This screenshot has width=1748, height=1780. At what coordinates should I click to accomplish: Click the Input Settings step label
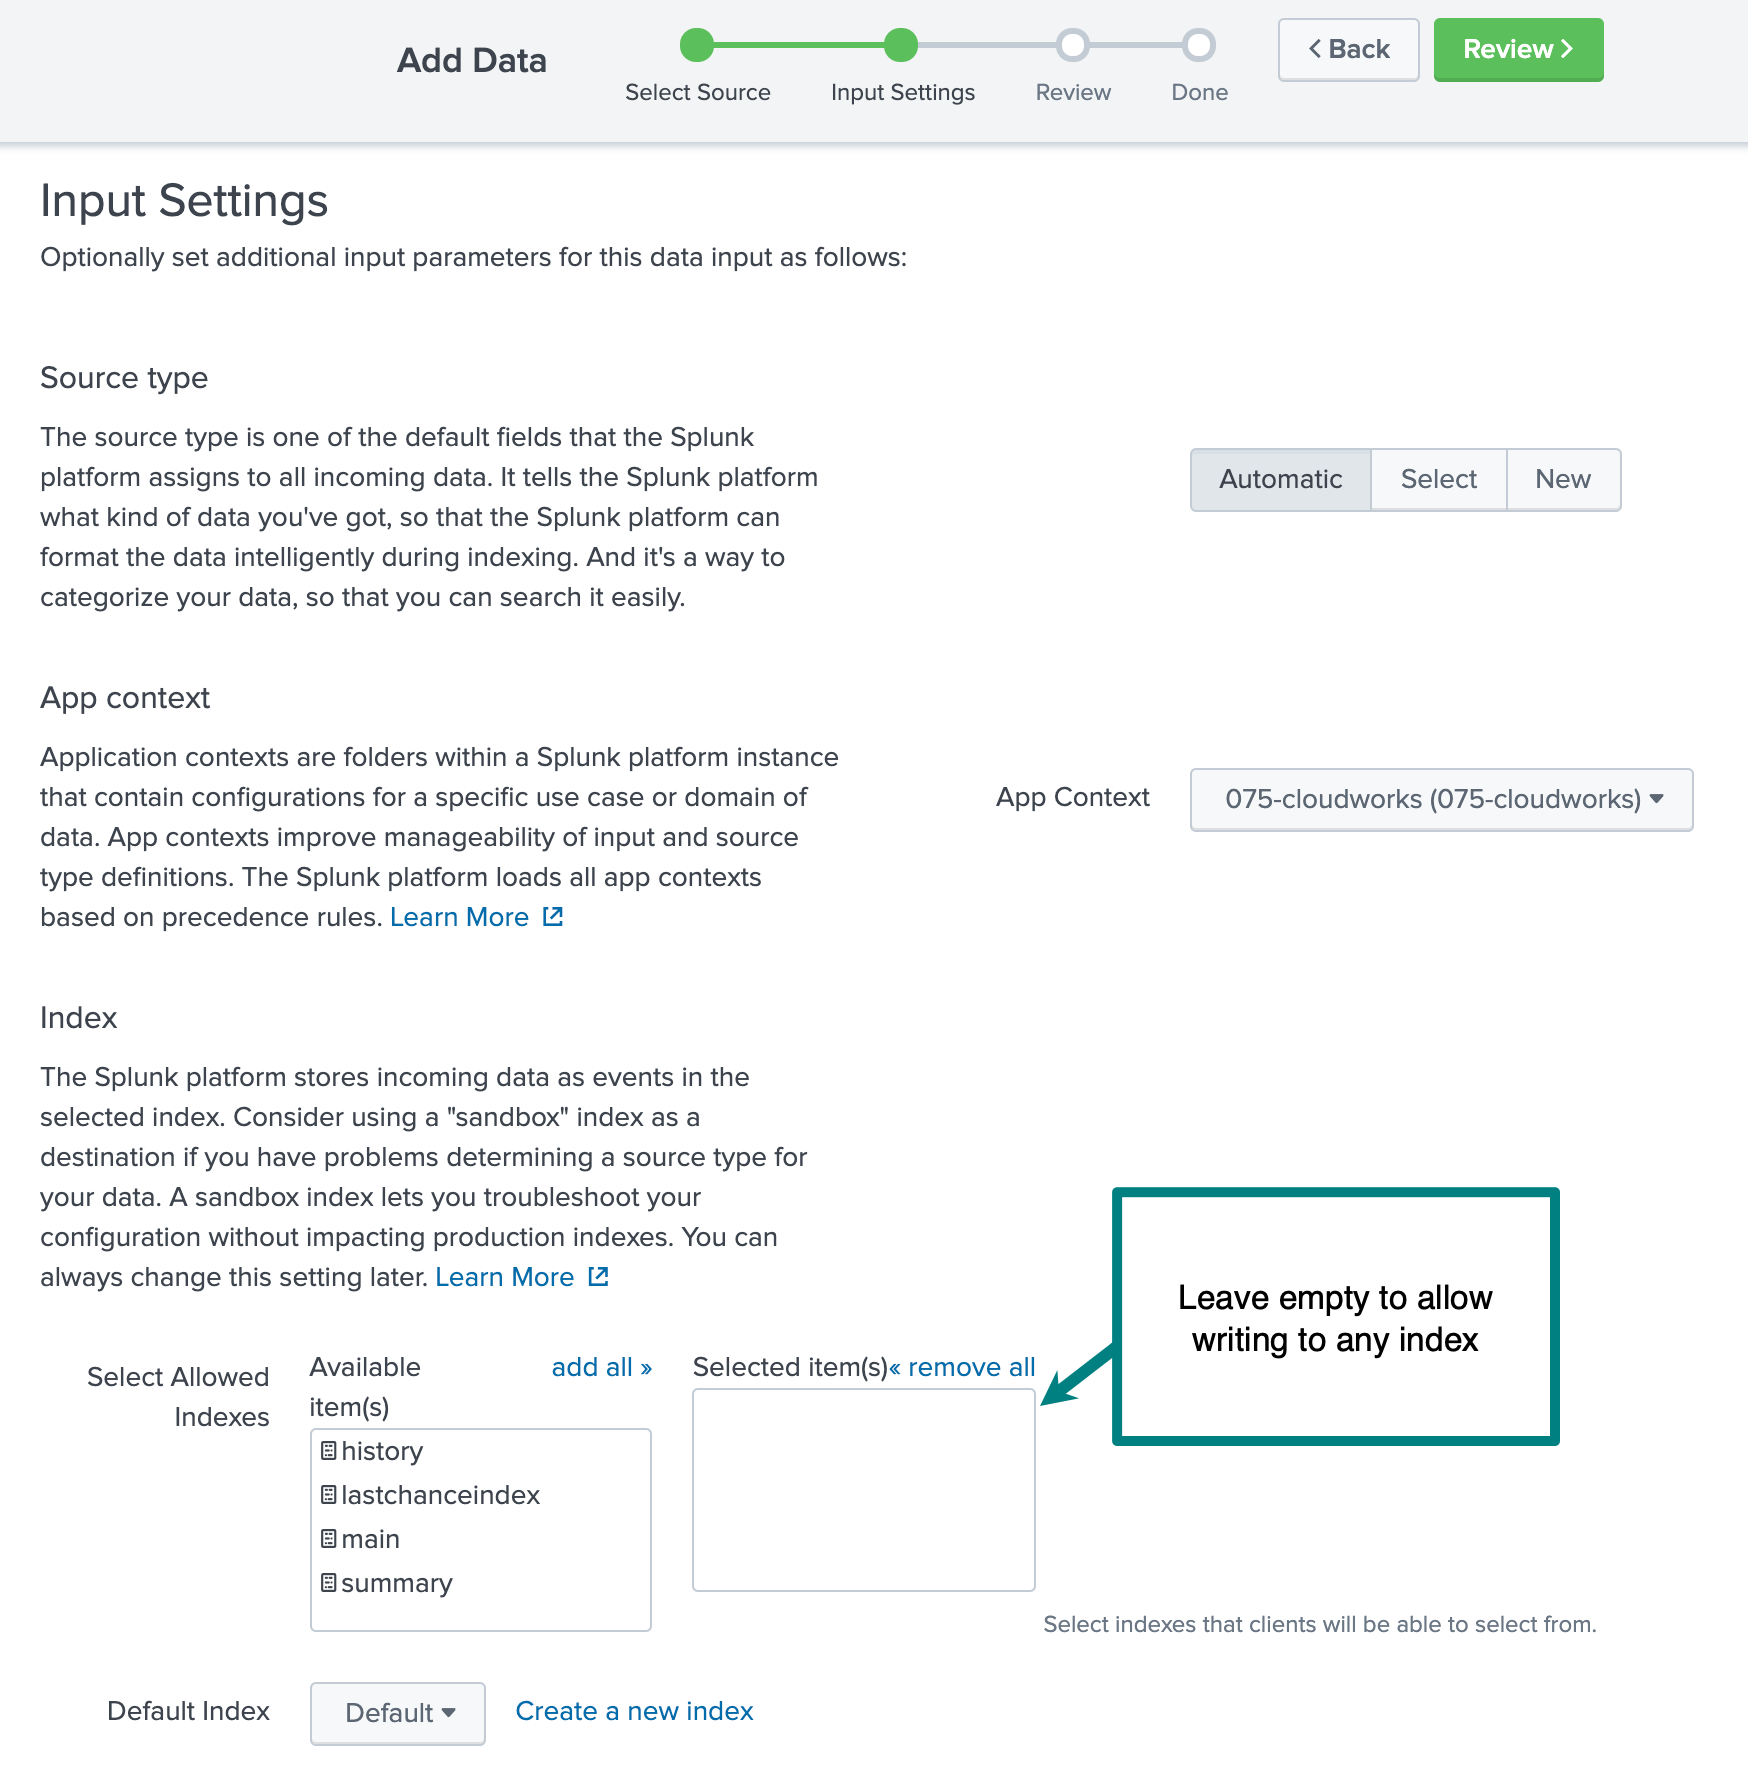902,92
